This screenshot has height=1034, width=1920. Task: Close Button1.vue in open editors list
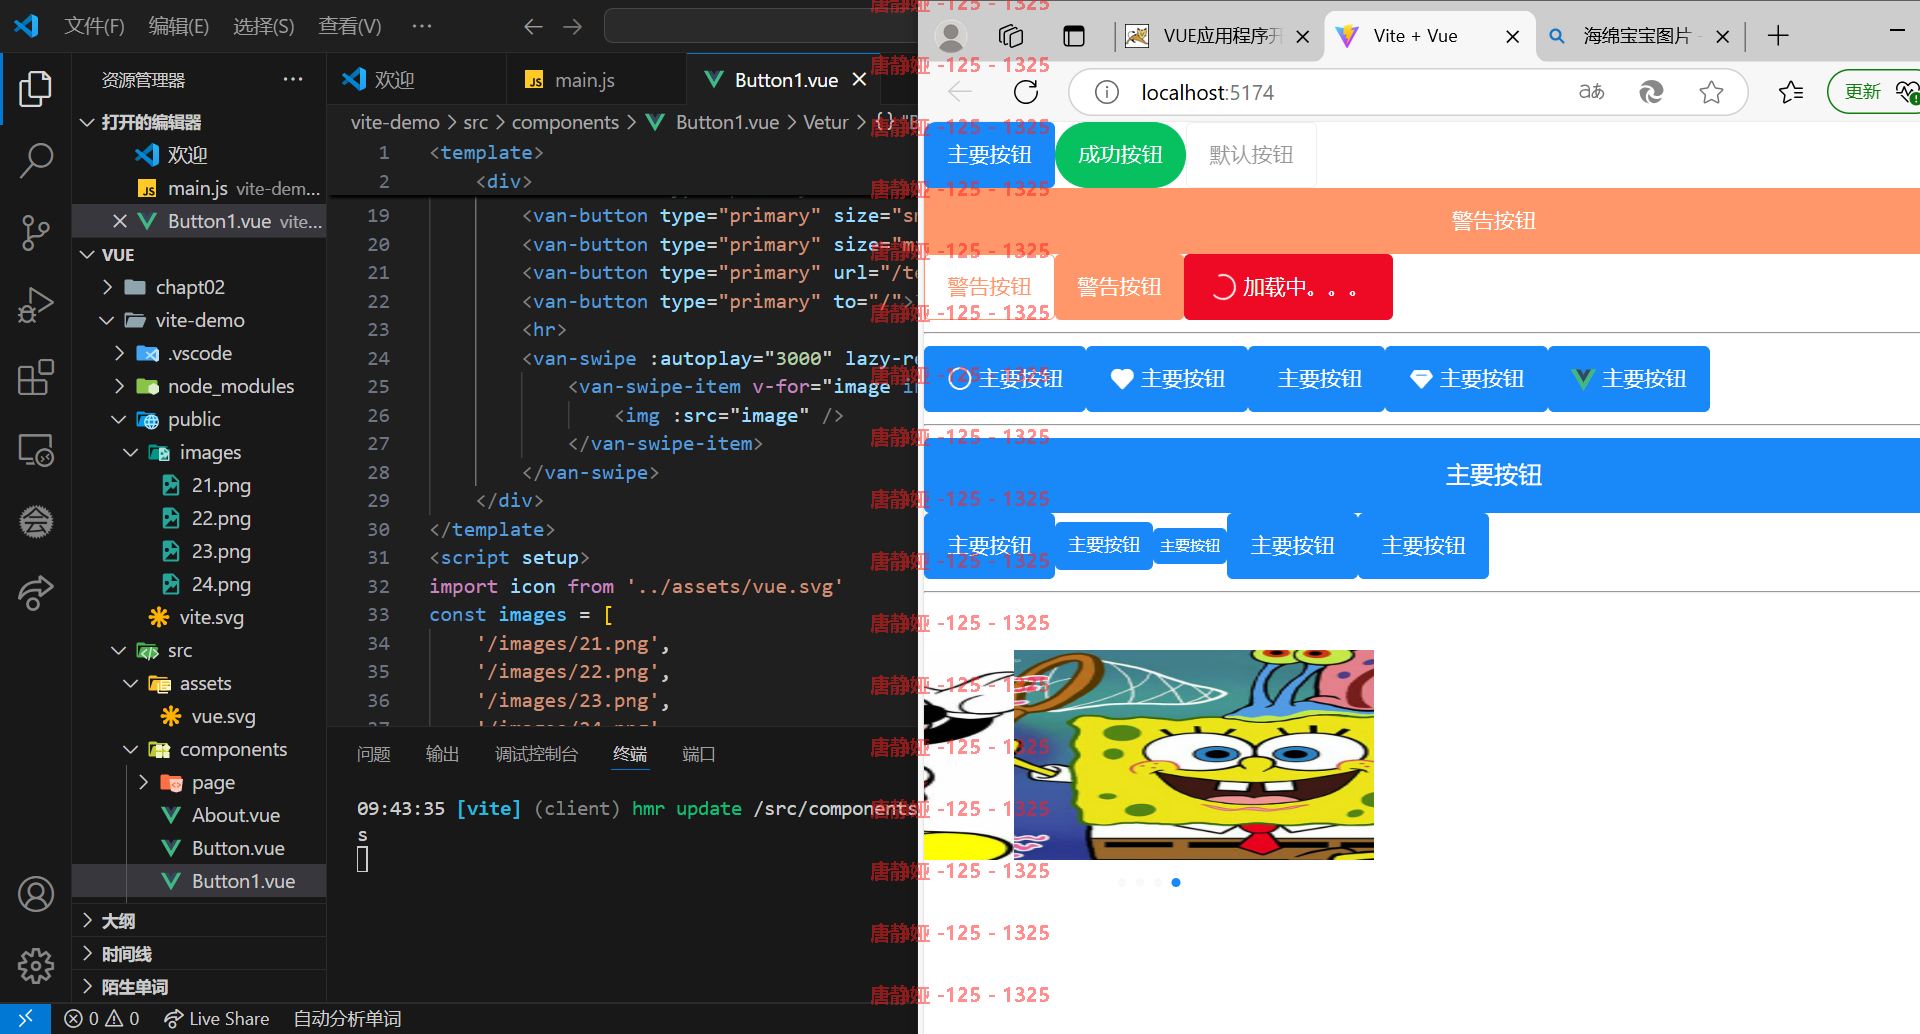[x=120, y=221]
